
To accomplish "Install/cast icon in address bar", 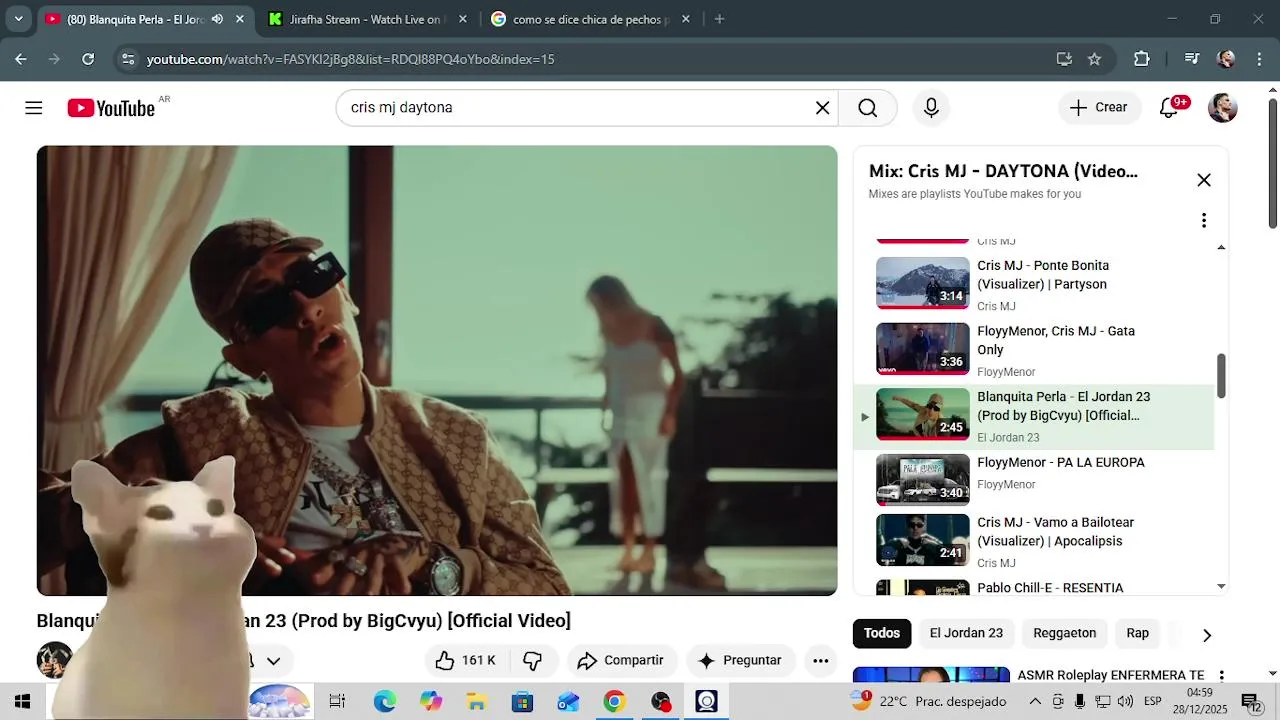I will 1064,59.
